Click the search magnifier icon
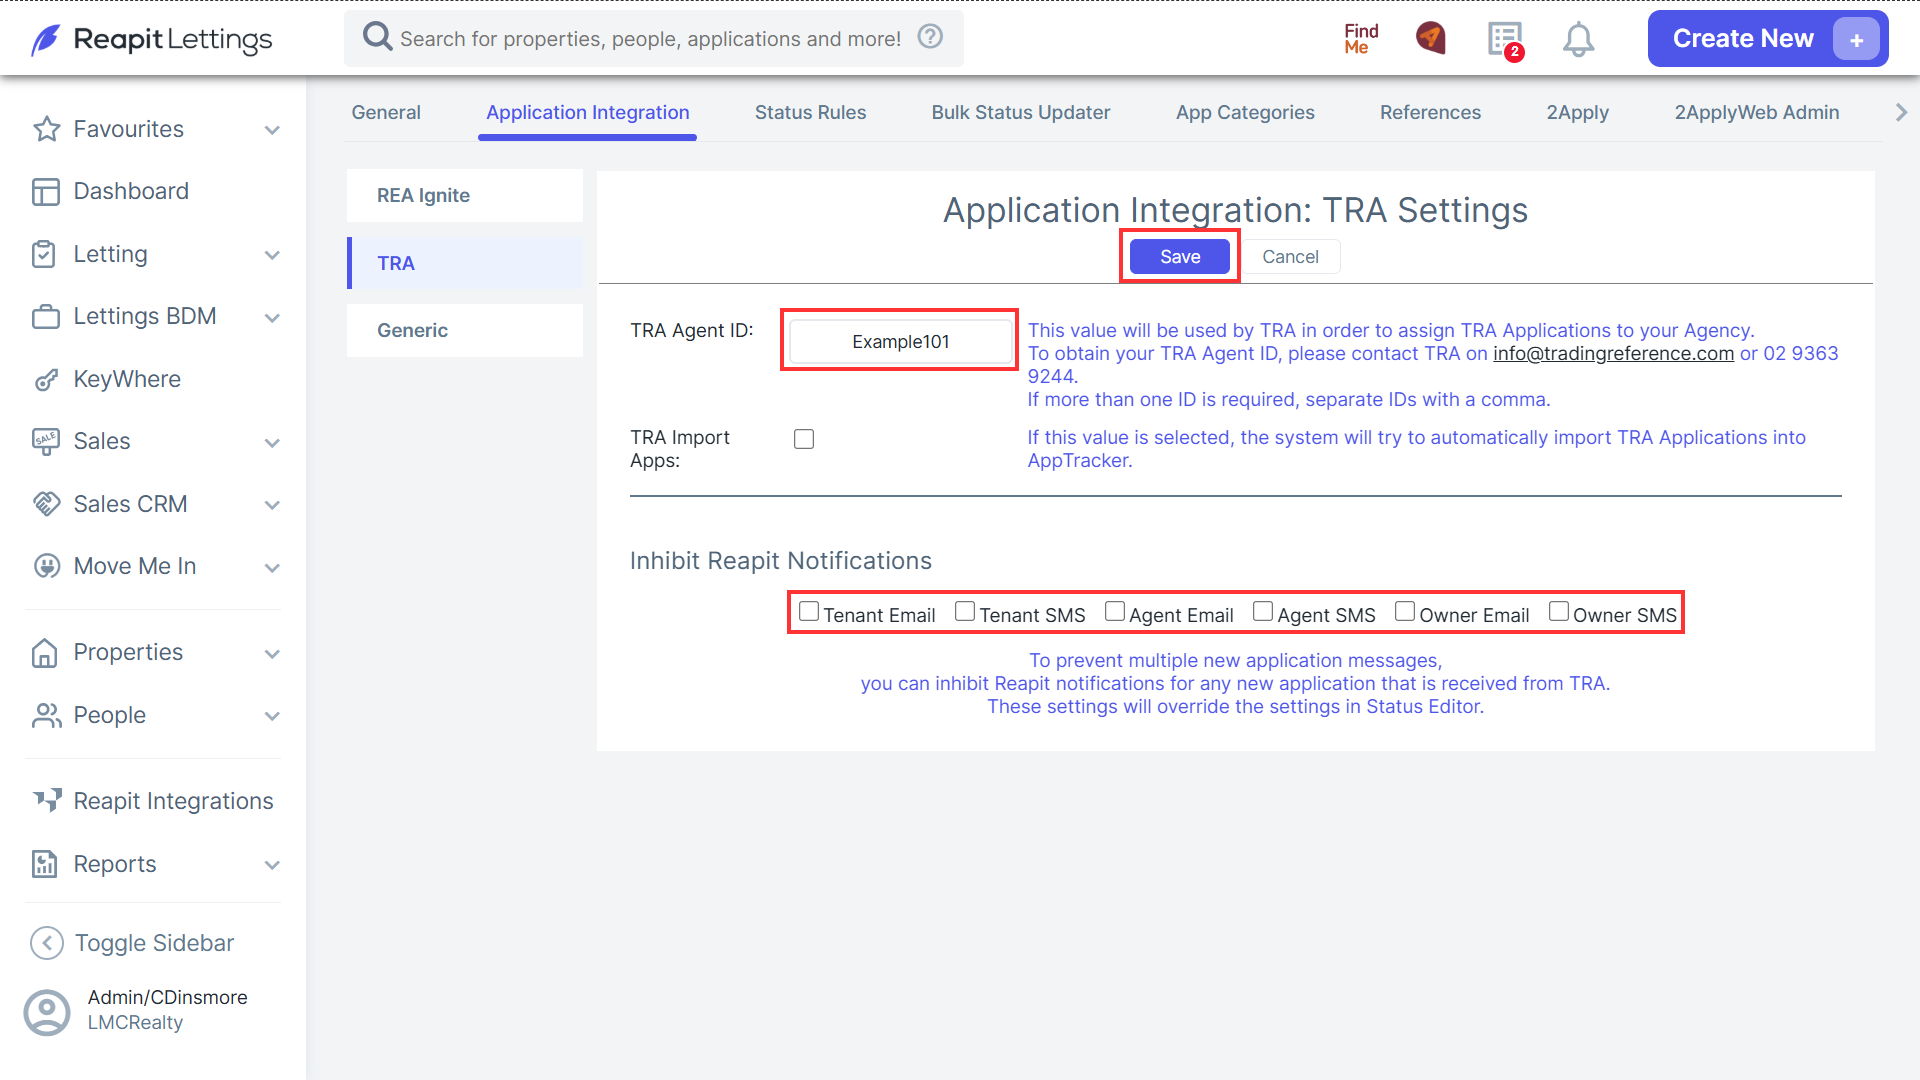 (x=377, y=37)
